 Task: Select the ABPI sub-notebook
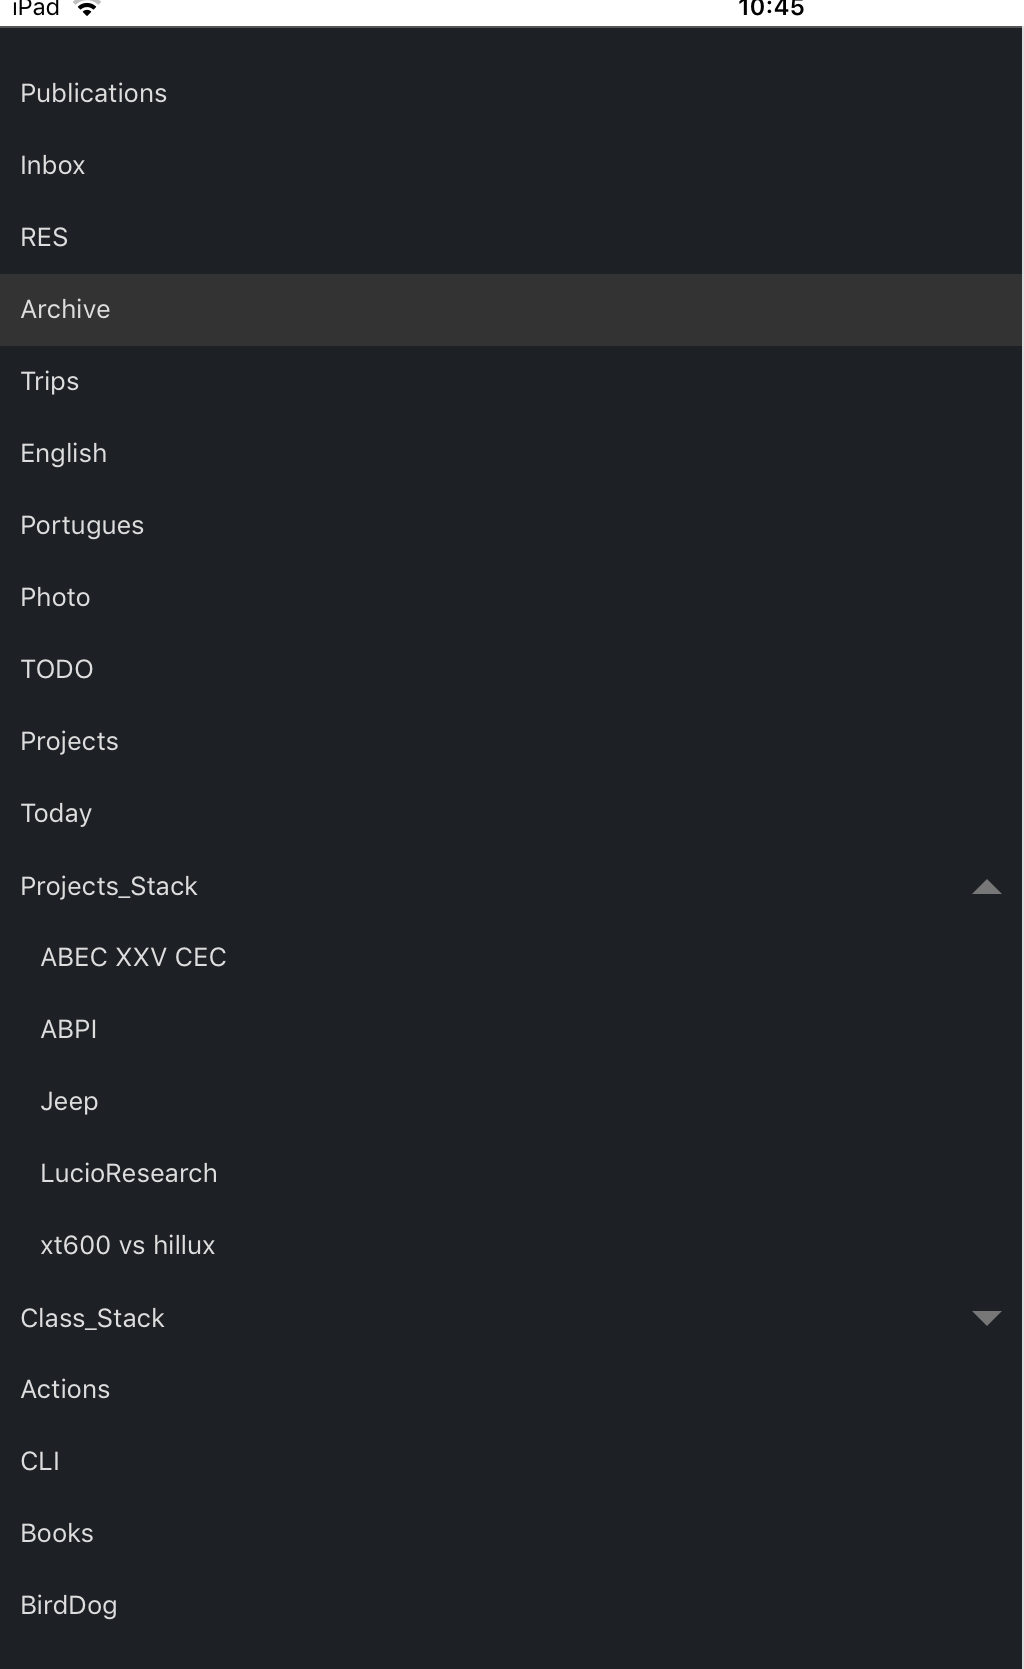(x=69, y=1029)
